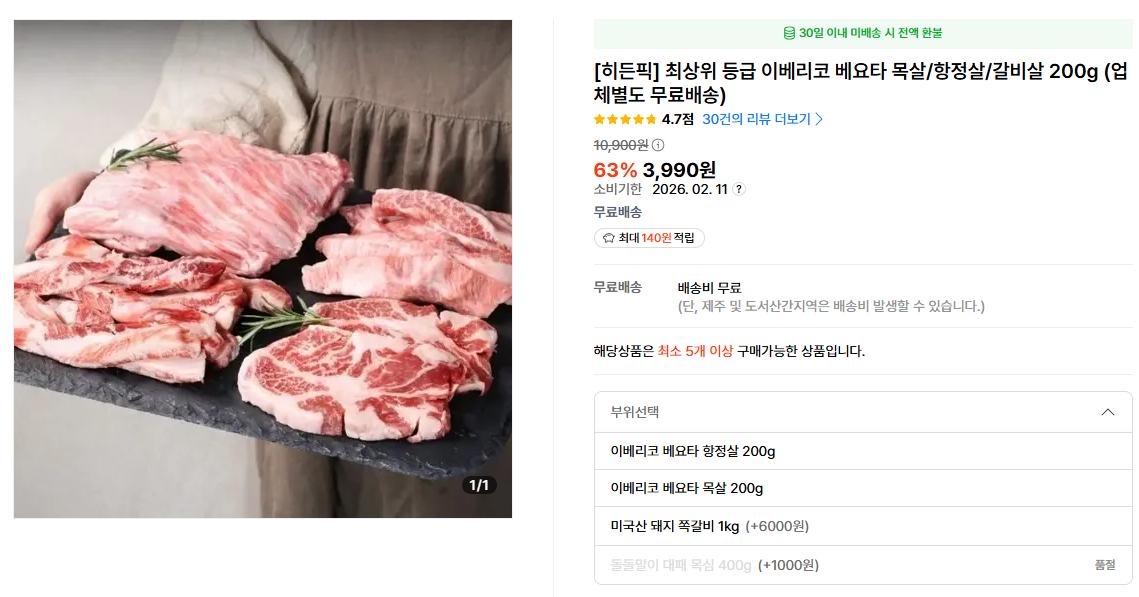
Task: Click the 최대 140원 적립 badge text
Action: point(656,238)
